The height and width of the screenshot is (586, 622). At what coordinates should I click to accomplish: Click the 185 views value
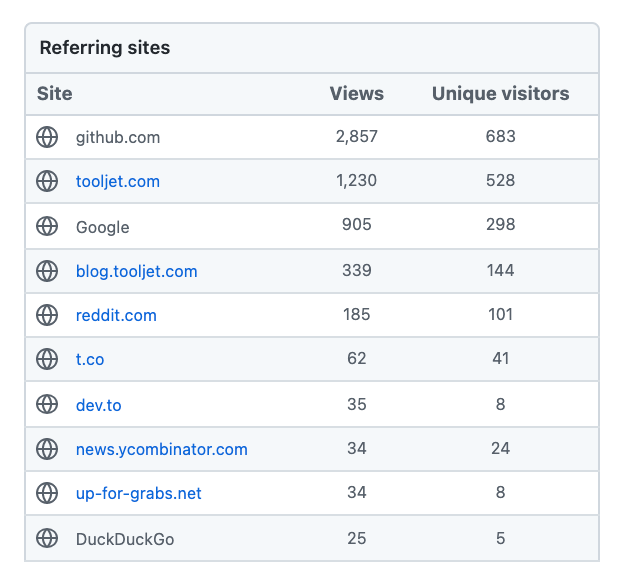pos(357,314)
